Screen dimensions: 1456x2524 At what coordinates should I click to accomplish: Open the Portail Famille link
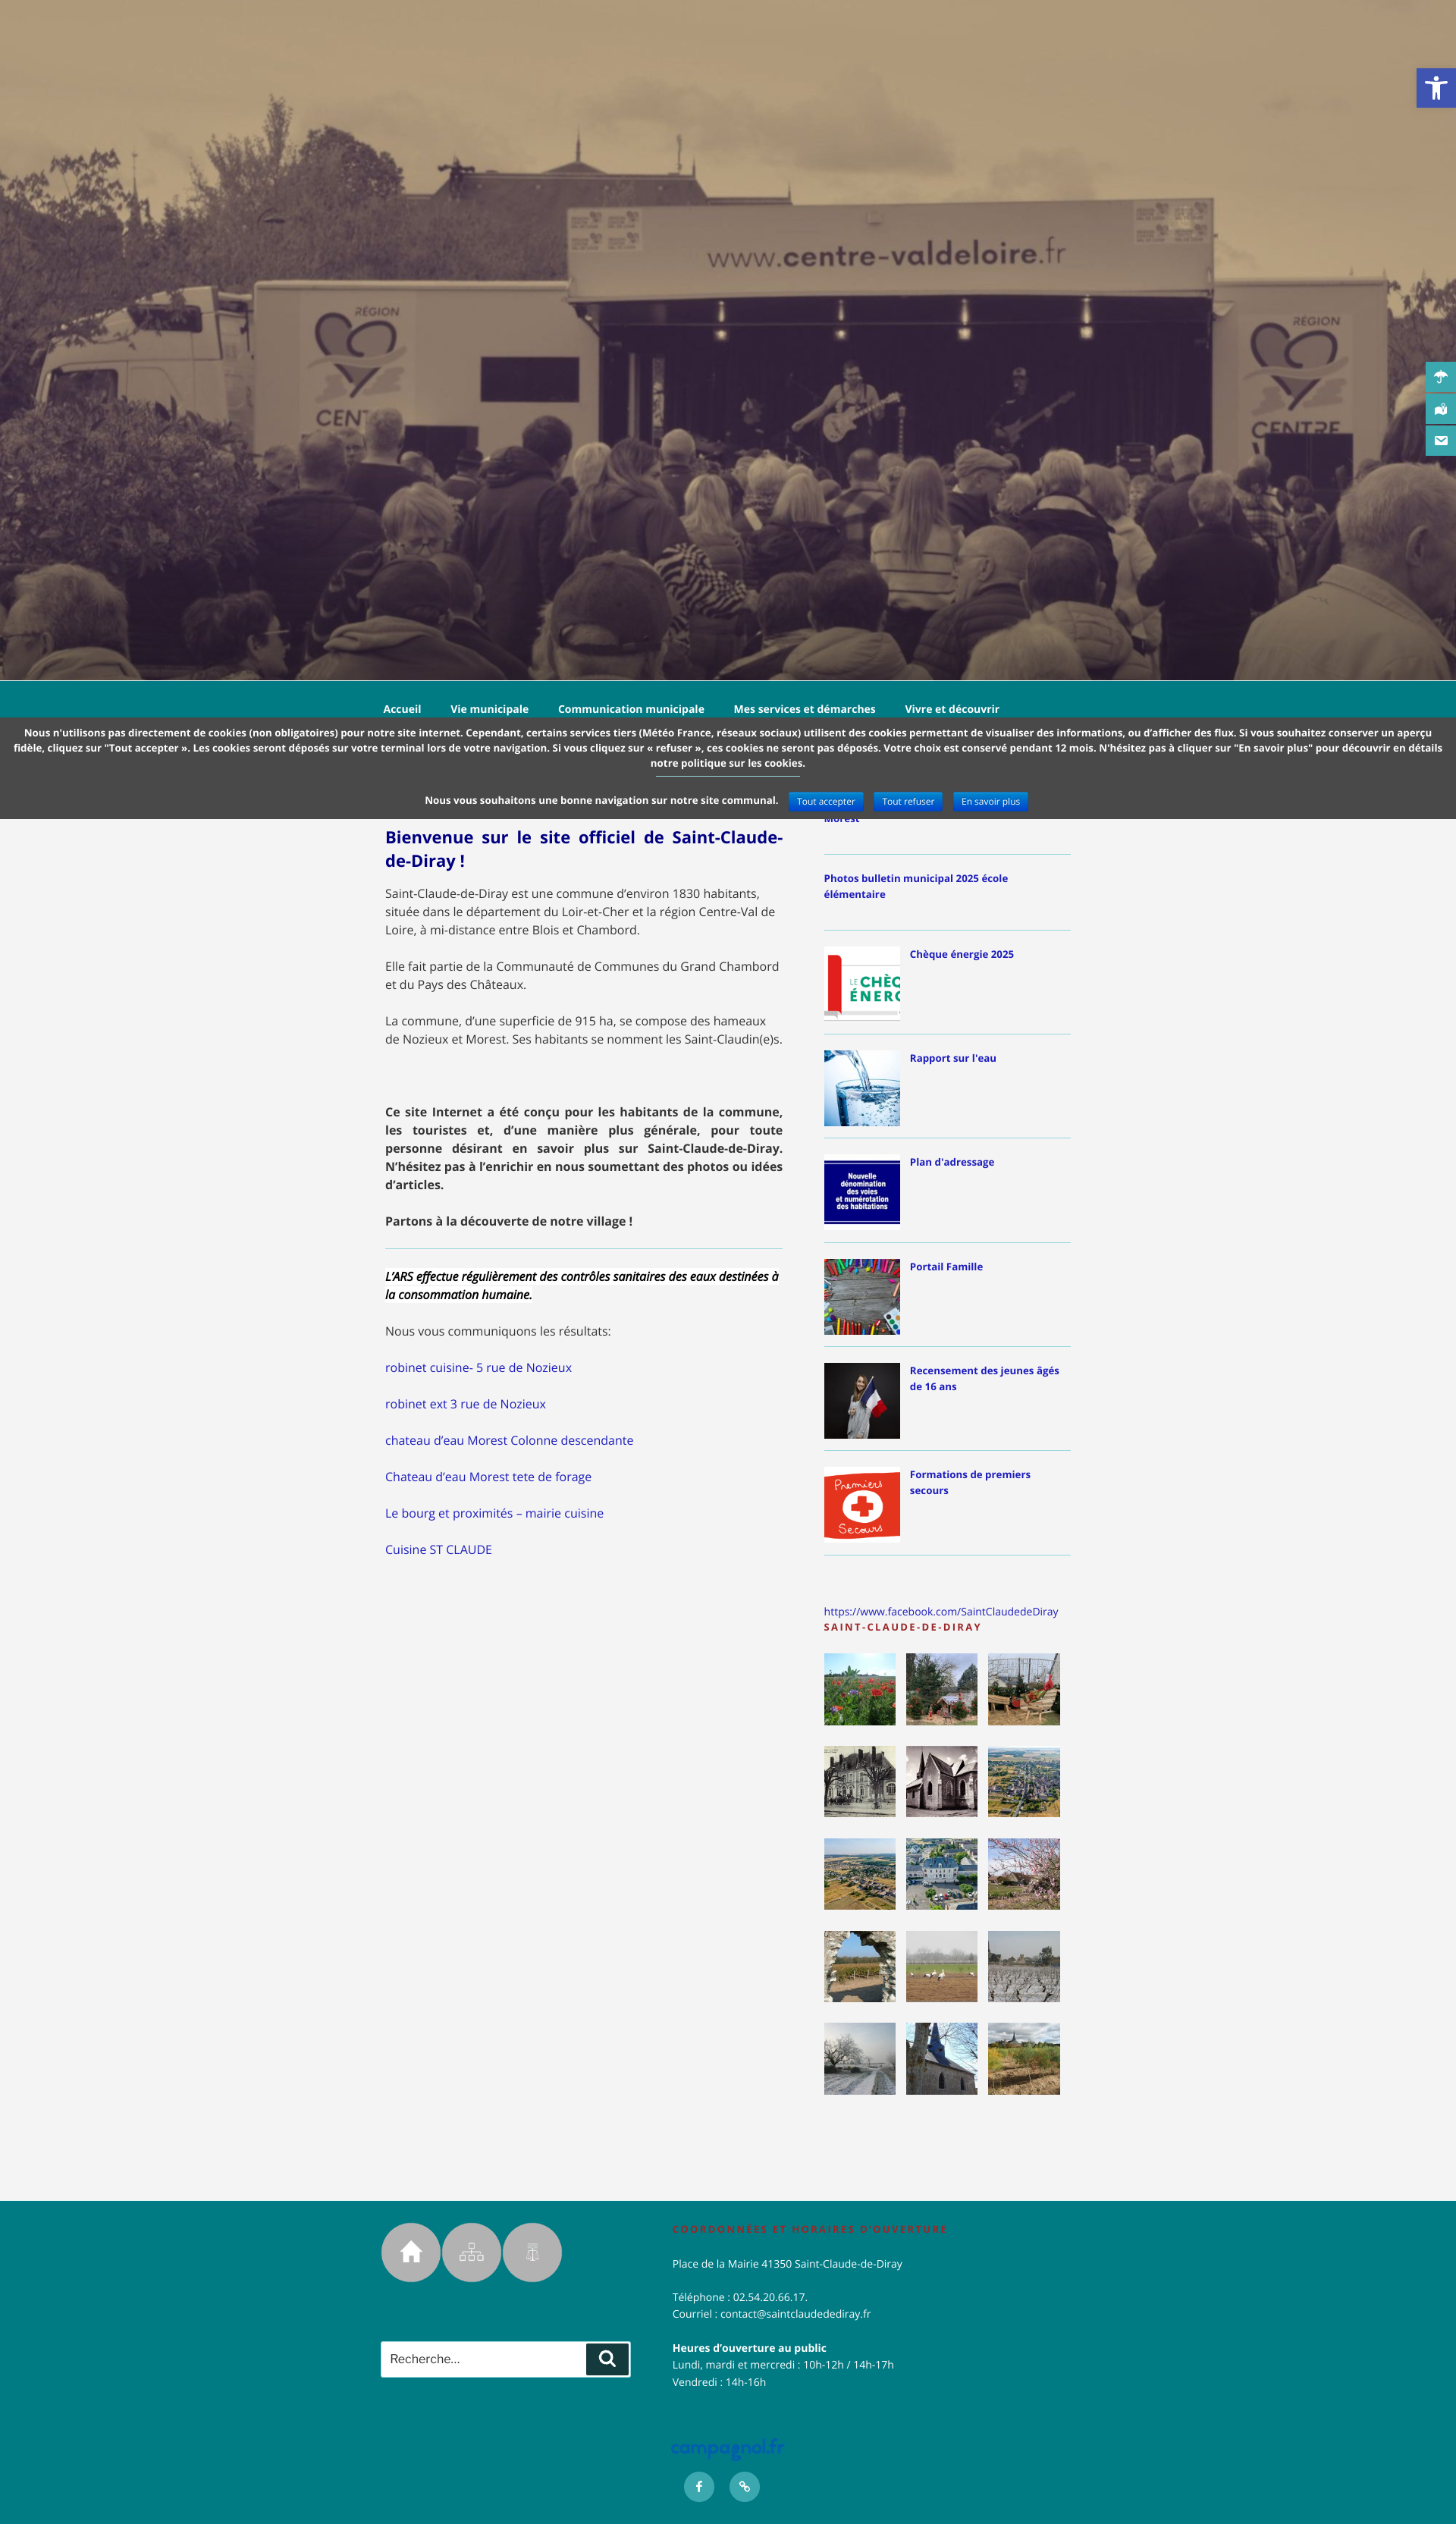[946, 1266]
